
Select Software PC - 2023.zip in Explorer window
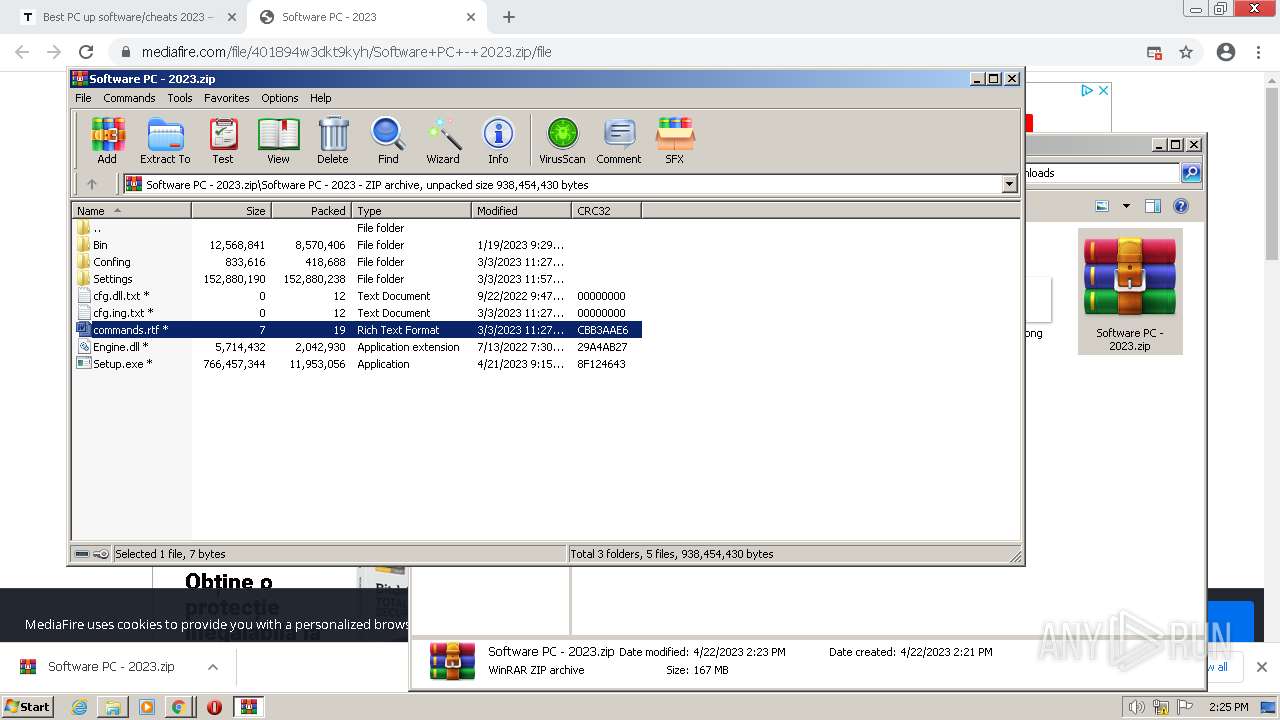click(x=1130, y=291)
